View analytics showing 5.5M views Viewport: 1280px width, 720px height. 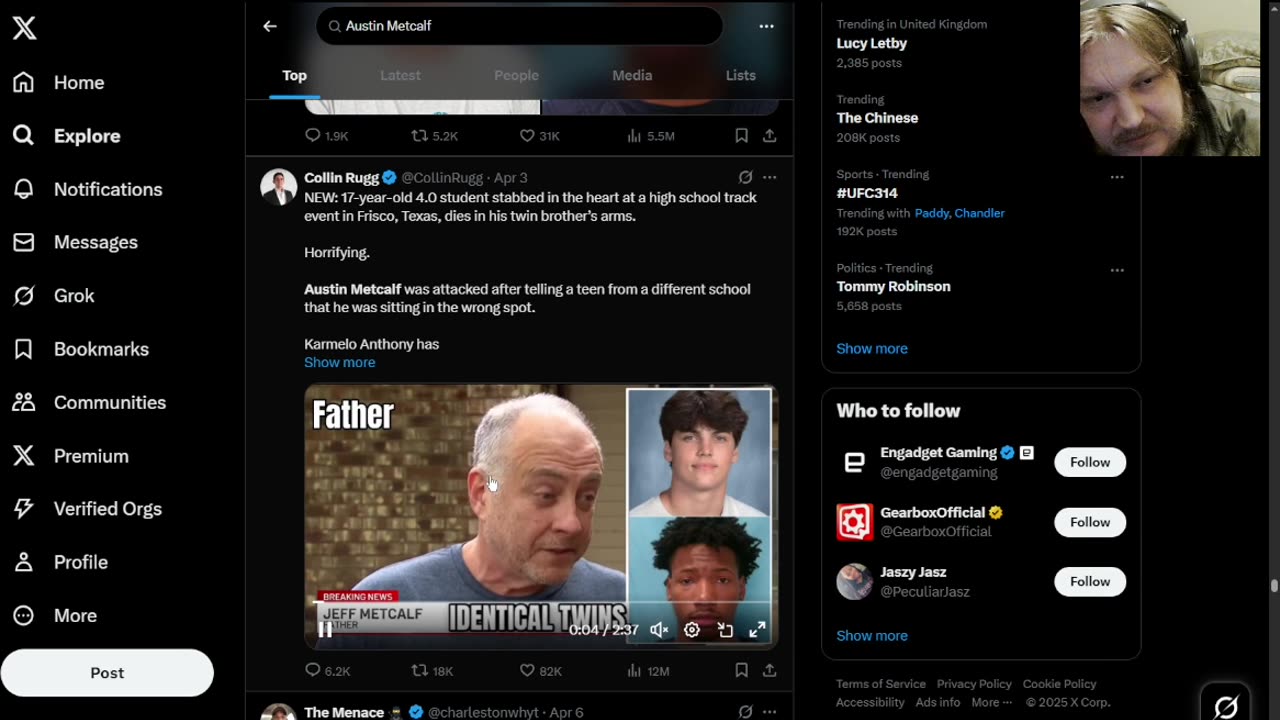650,135
